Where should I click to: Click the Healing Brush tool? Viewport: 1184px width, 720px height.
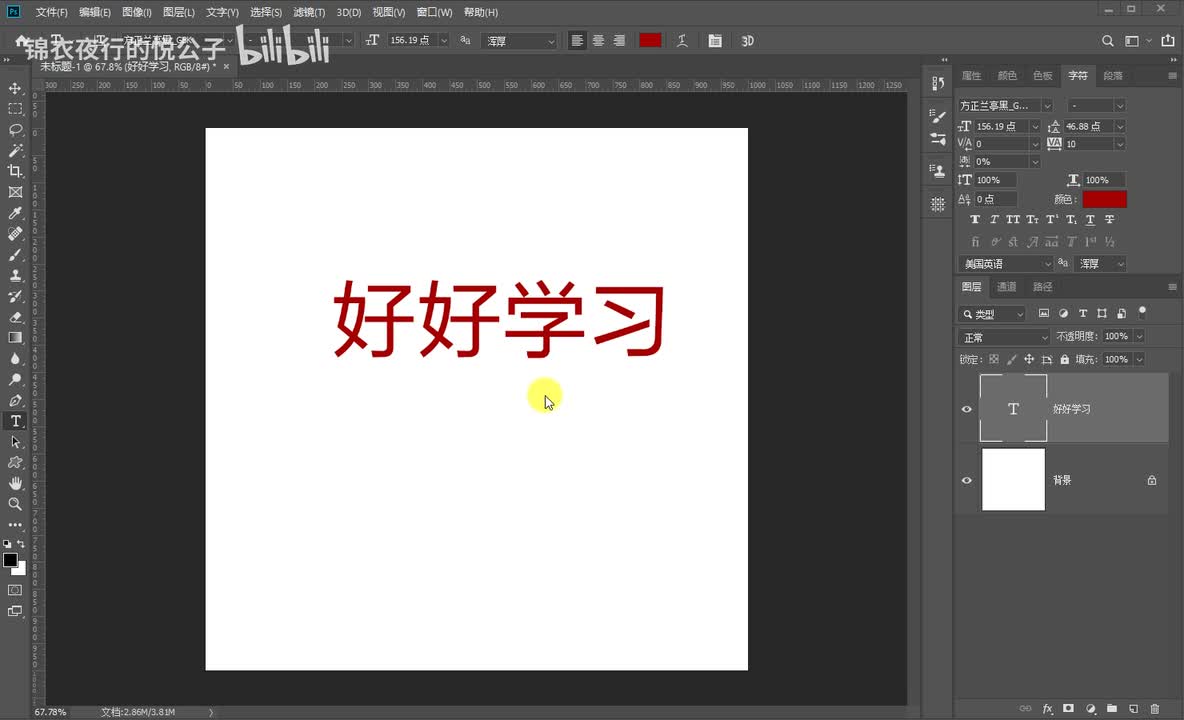click(x=15, y=234)
